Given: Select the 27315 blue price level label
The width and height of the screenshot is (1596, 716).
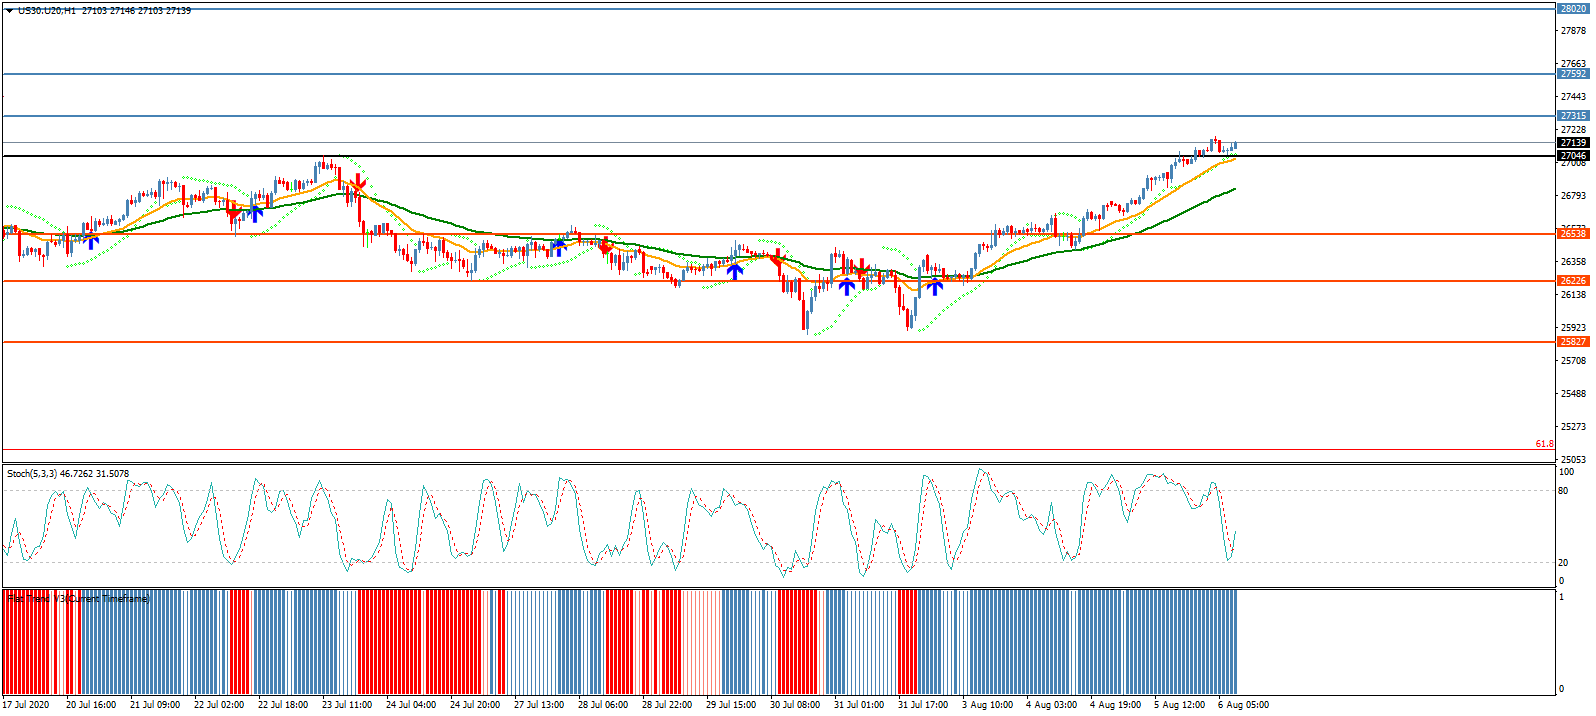Looking at the screenshot, I should tap(1573, 116).
